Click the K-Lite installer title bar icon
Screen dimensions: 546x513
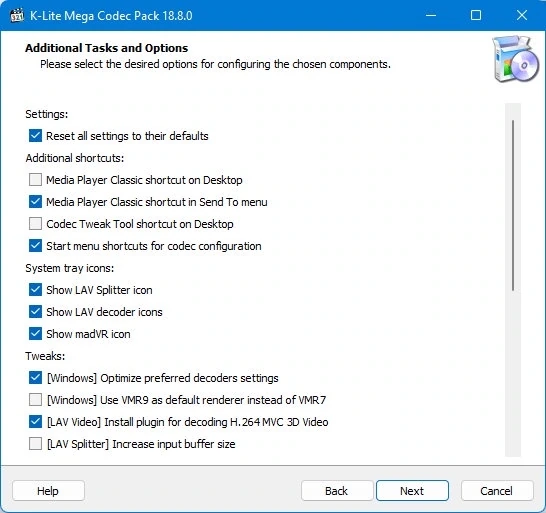[17, 15]
